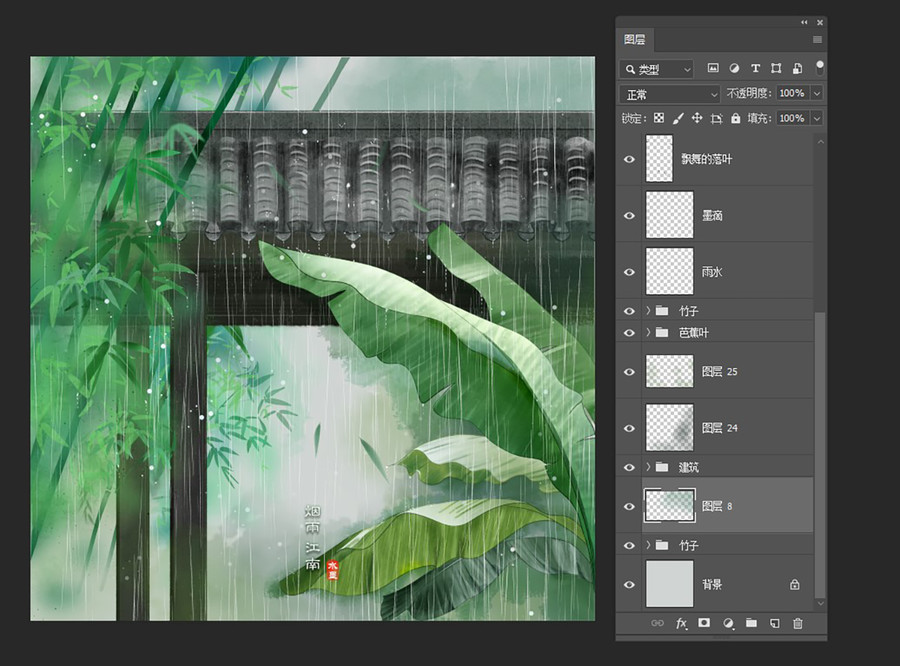Viewport: 900px width, 666px height.
Task: Hide the 墨滴 layer
Action: coord(629,215)
